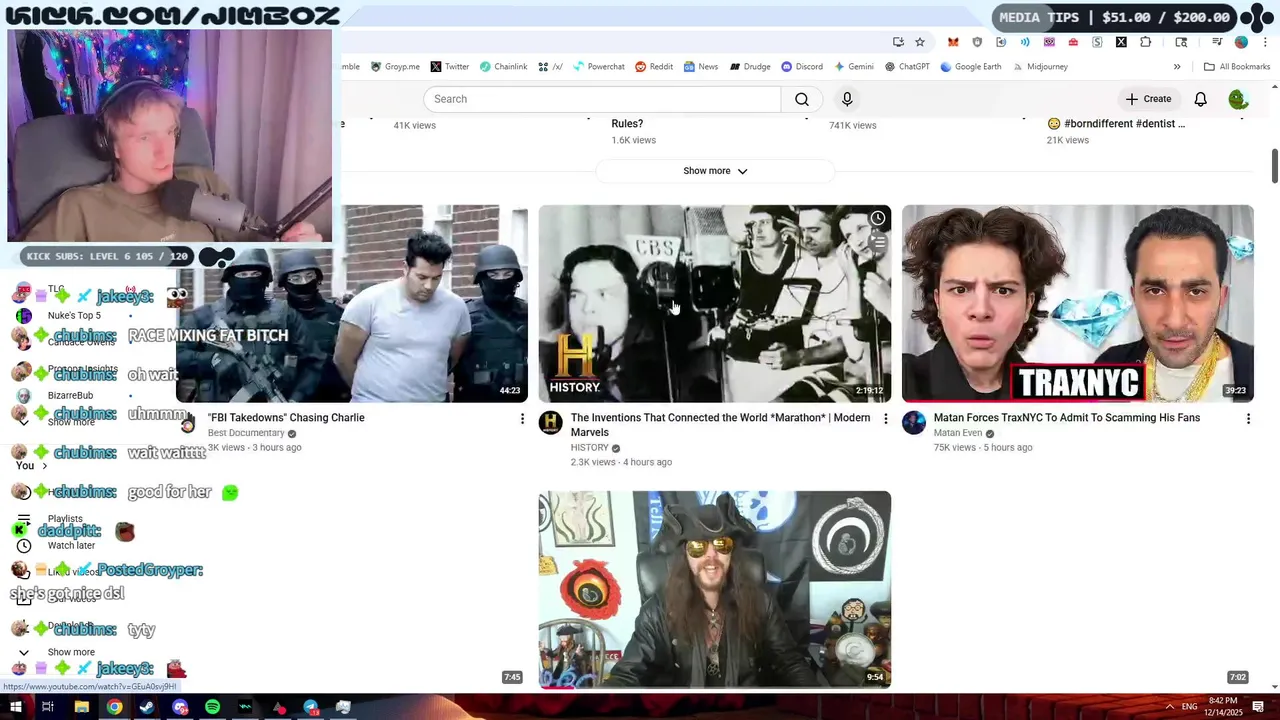Open the Groyp.me bookmark

pos(395,67)
